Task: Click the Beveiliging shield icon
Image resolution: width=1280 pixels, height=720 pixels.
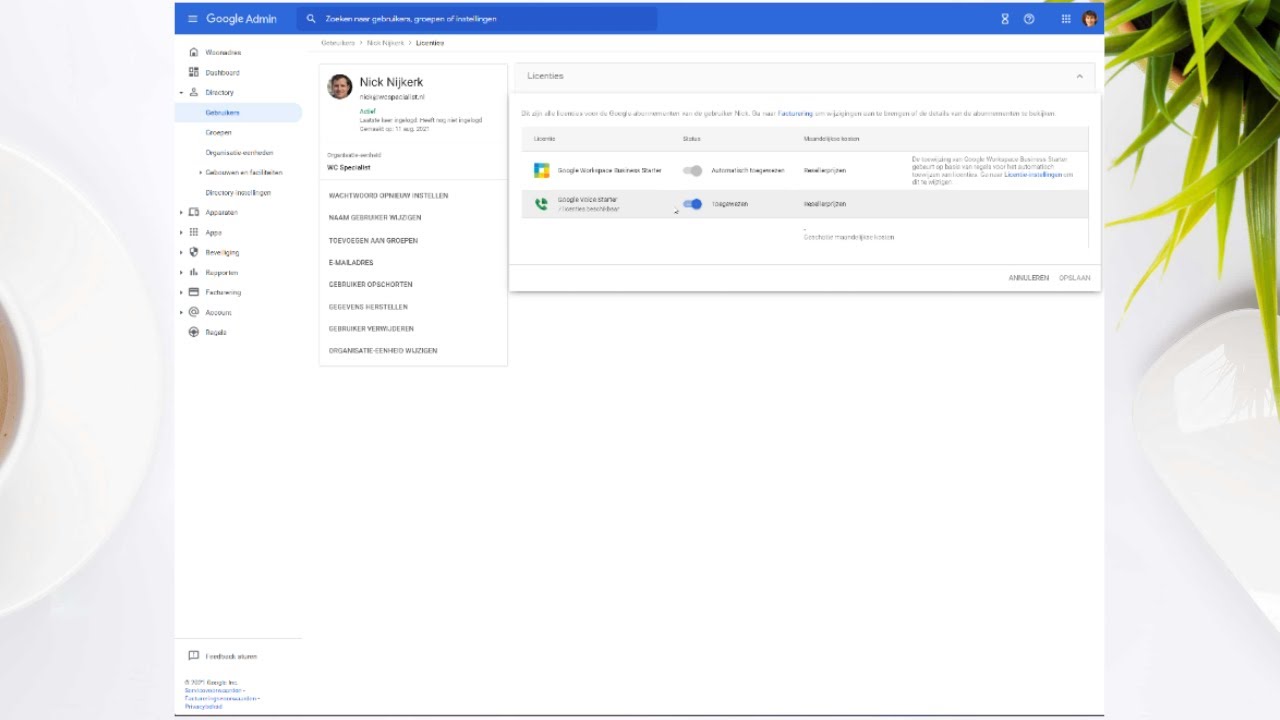Action: [x=194, y=252]
